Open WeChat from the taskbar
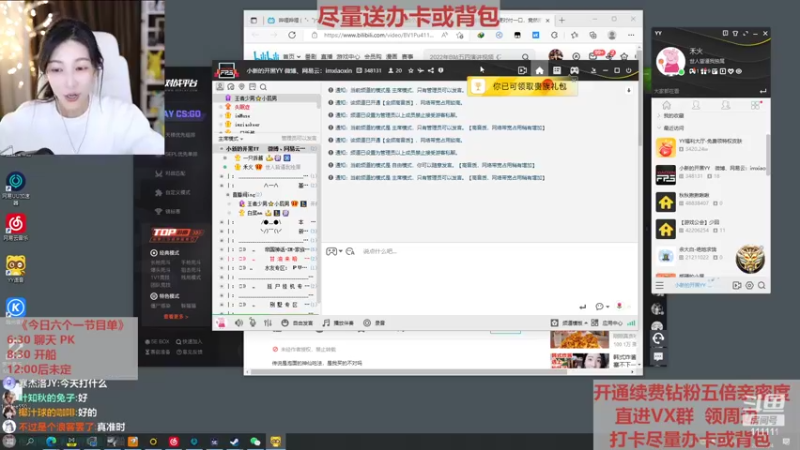This screenshot has width=800, height=450. (x=255, y=442)
